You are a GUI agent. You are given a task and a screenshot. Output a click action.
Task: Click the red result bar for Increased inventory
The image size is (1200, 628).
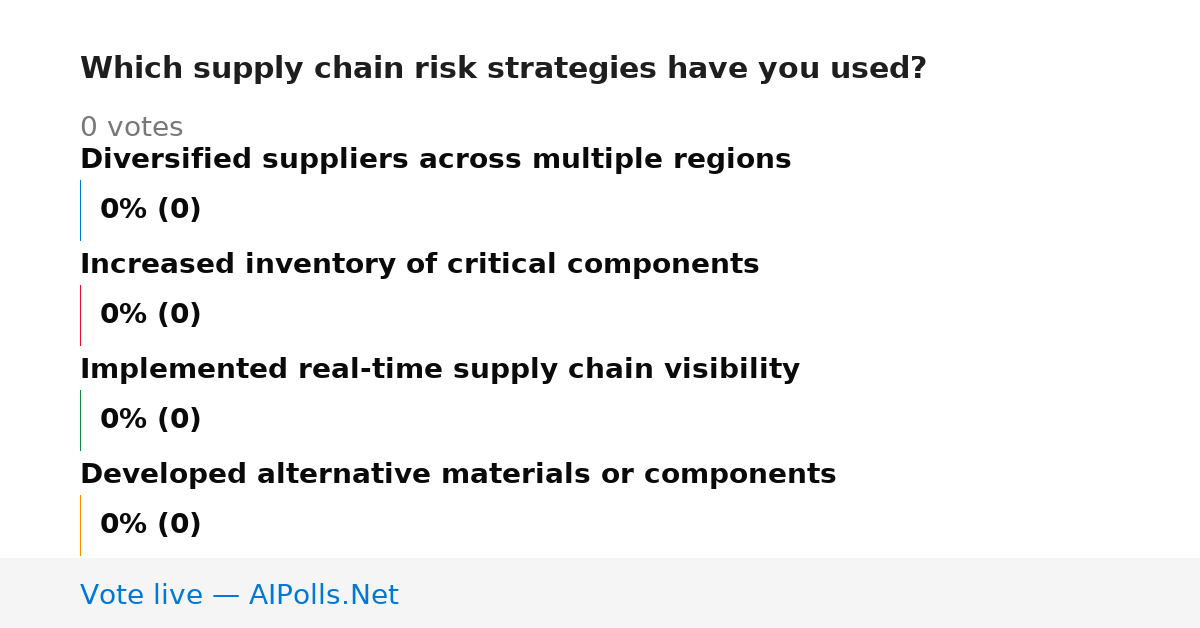(80, 315)
